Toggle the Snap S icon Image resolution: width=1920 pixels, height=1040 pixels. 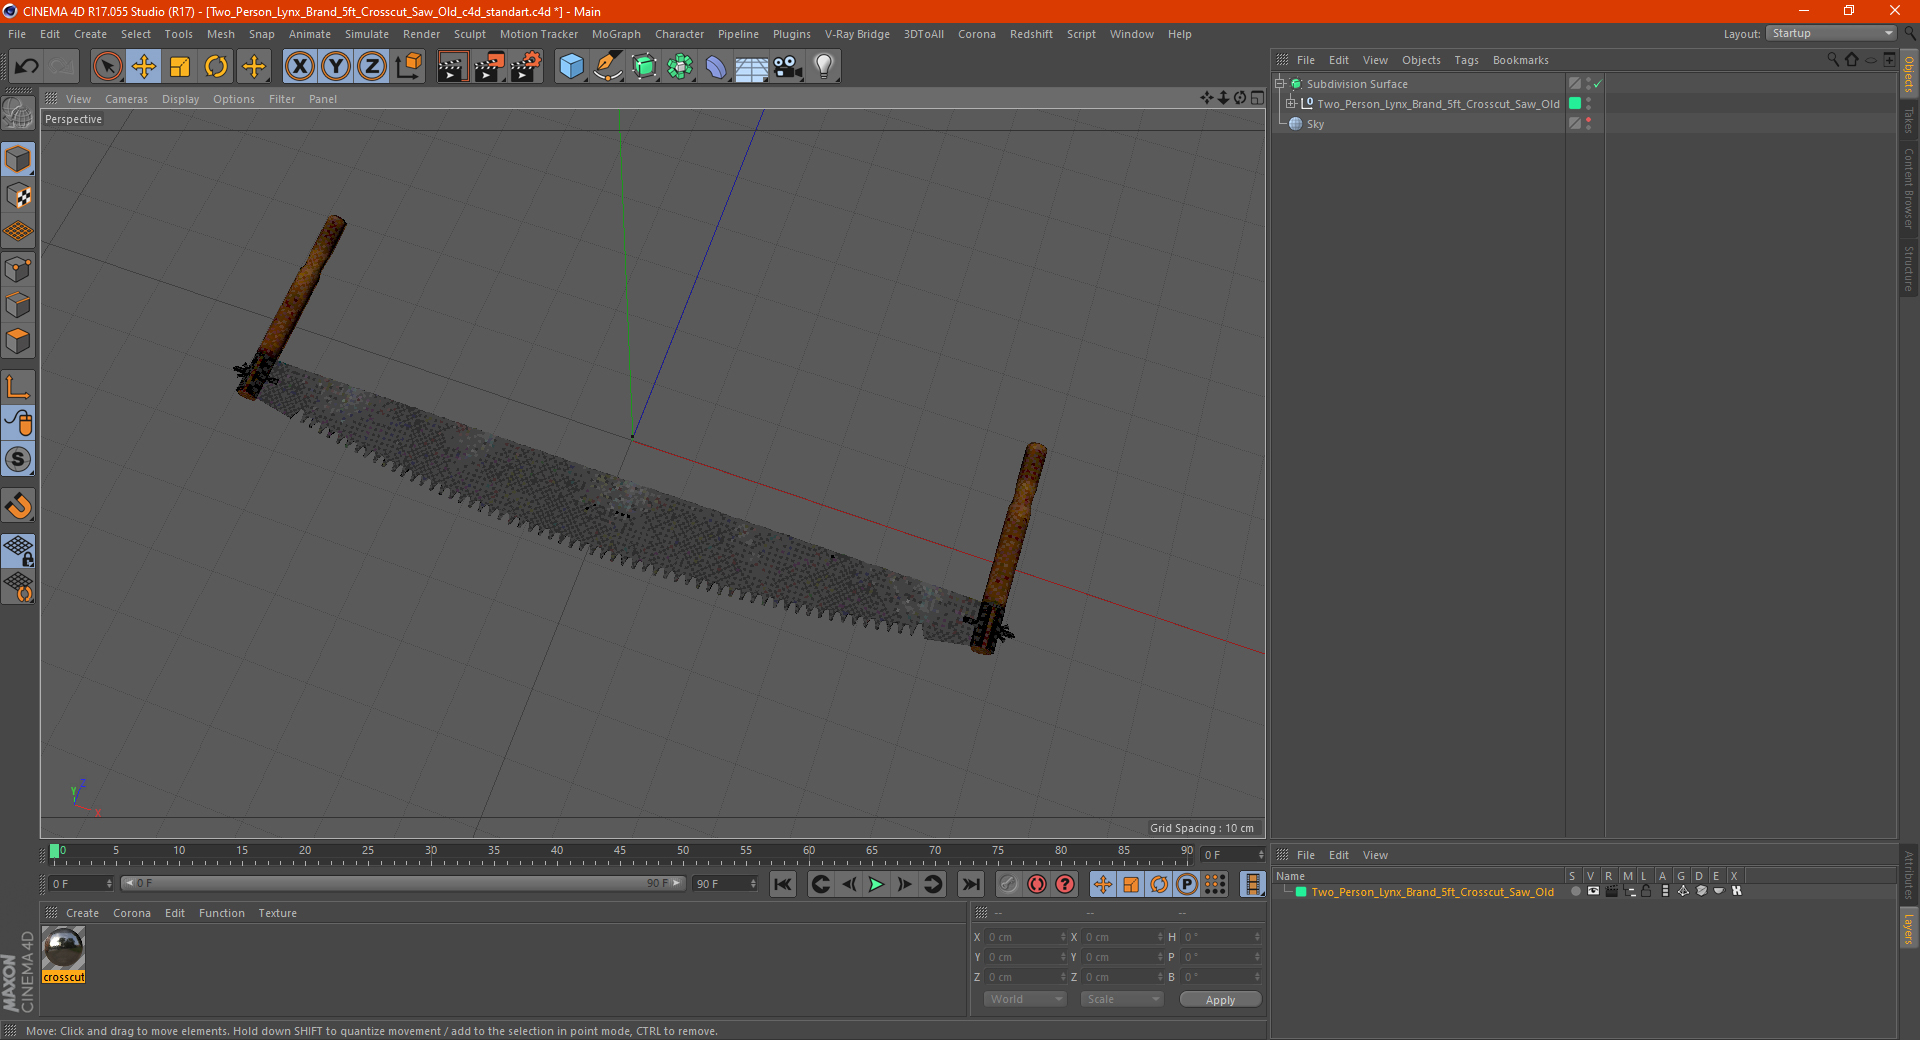[x=18, y=459]
